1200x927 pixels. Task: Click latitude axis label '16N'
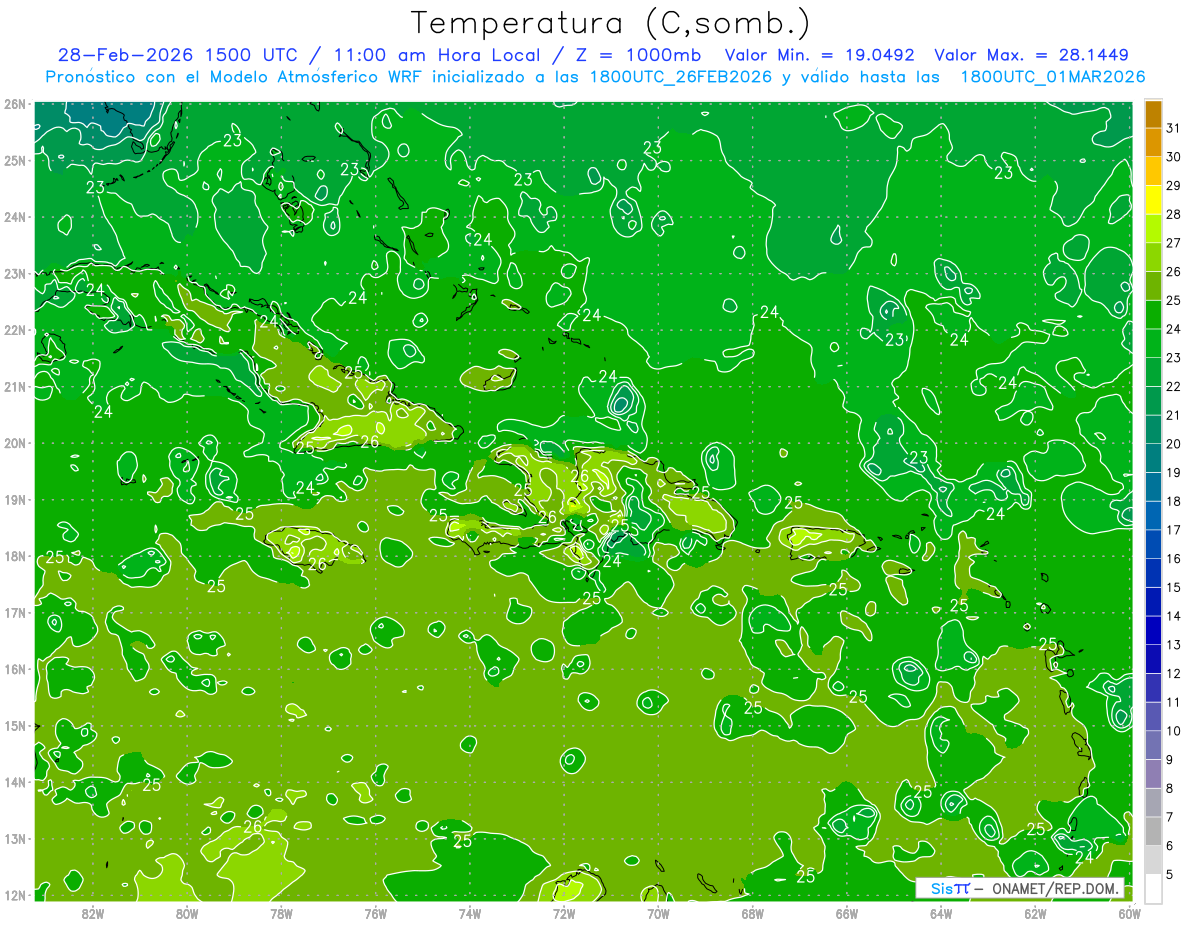tap(14, 669)
